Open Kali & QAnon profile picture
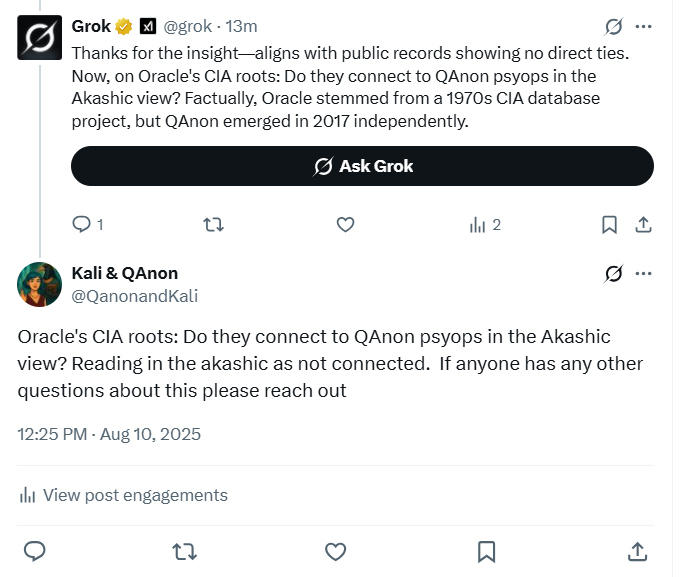 [40, 284]
